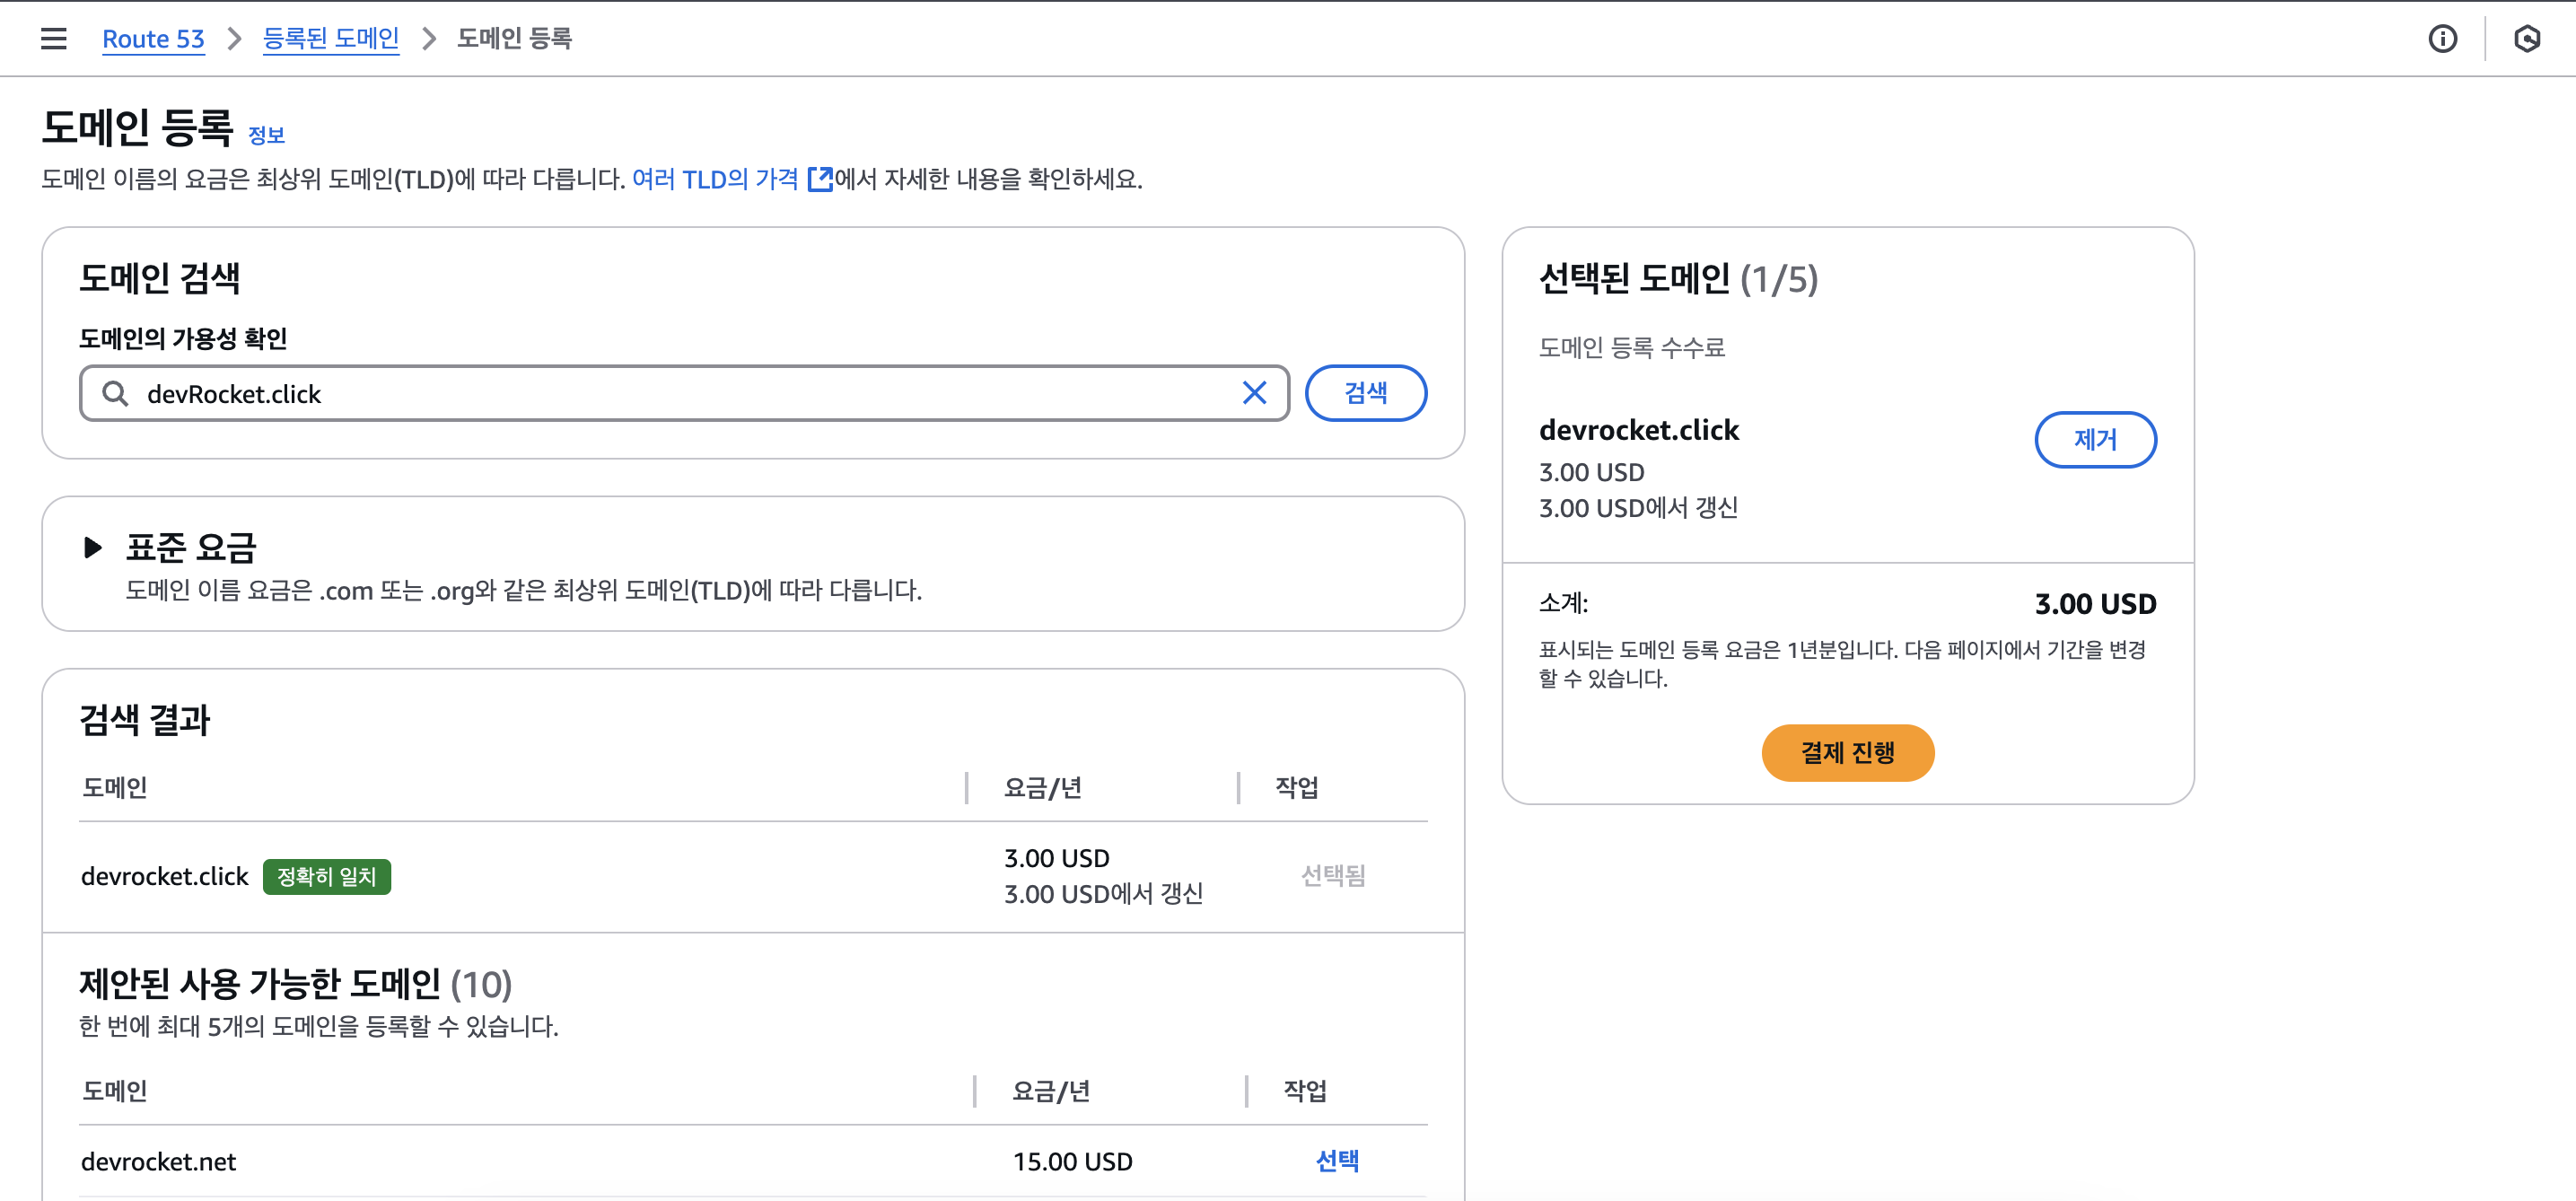Open the 정보 link next to title
Viewport: 2576px width, 1201px height.
click(266, 135)
